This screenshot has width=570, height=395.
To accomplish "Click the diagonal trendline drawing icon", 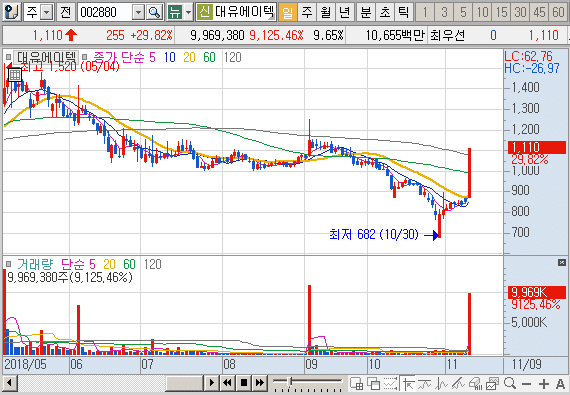I will pos(458,383).
